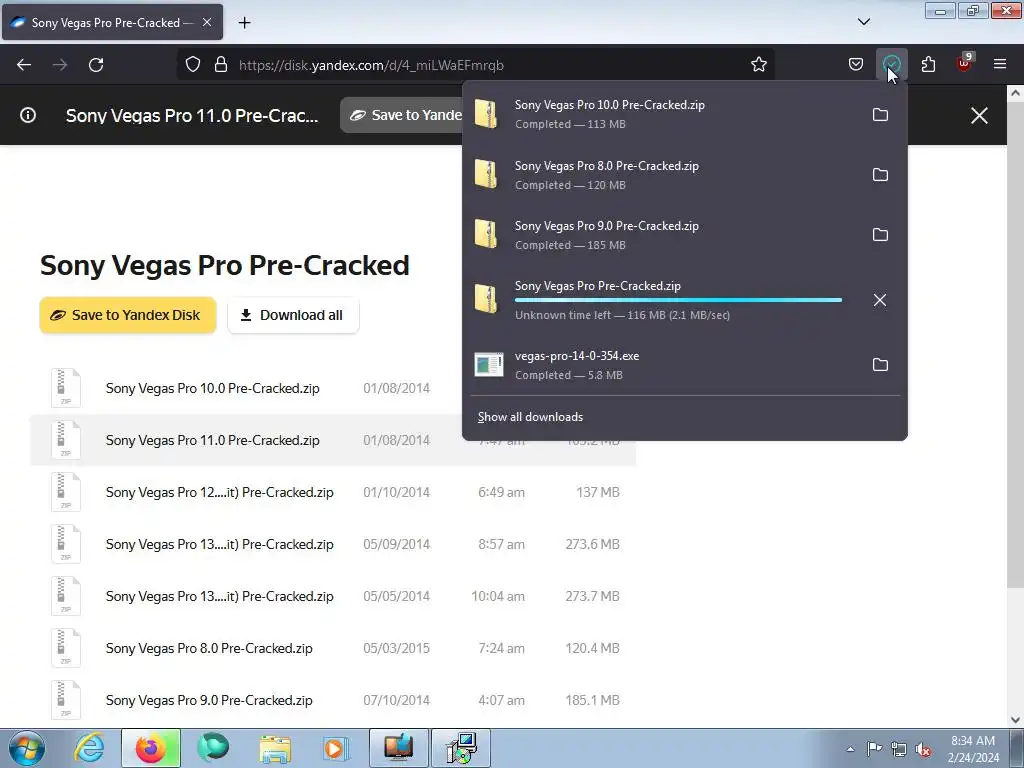This screenshot has width=1024, height=768.
Task: Switch to Firefox in the taskbar
Action: (151, 748)
